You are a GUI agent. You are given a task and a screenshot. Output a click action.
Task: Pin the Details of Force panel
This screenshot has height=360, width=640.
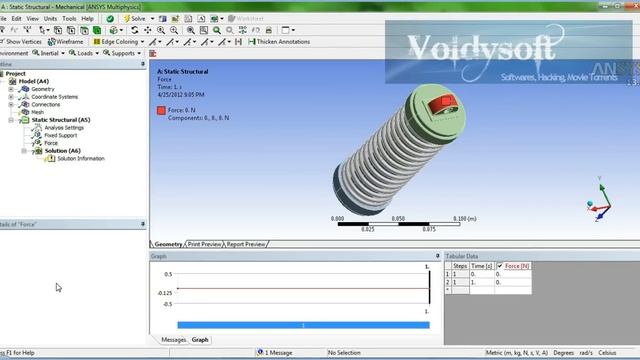coord(143,224)
